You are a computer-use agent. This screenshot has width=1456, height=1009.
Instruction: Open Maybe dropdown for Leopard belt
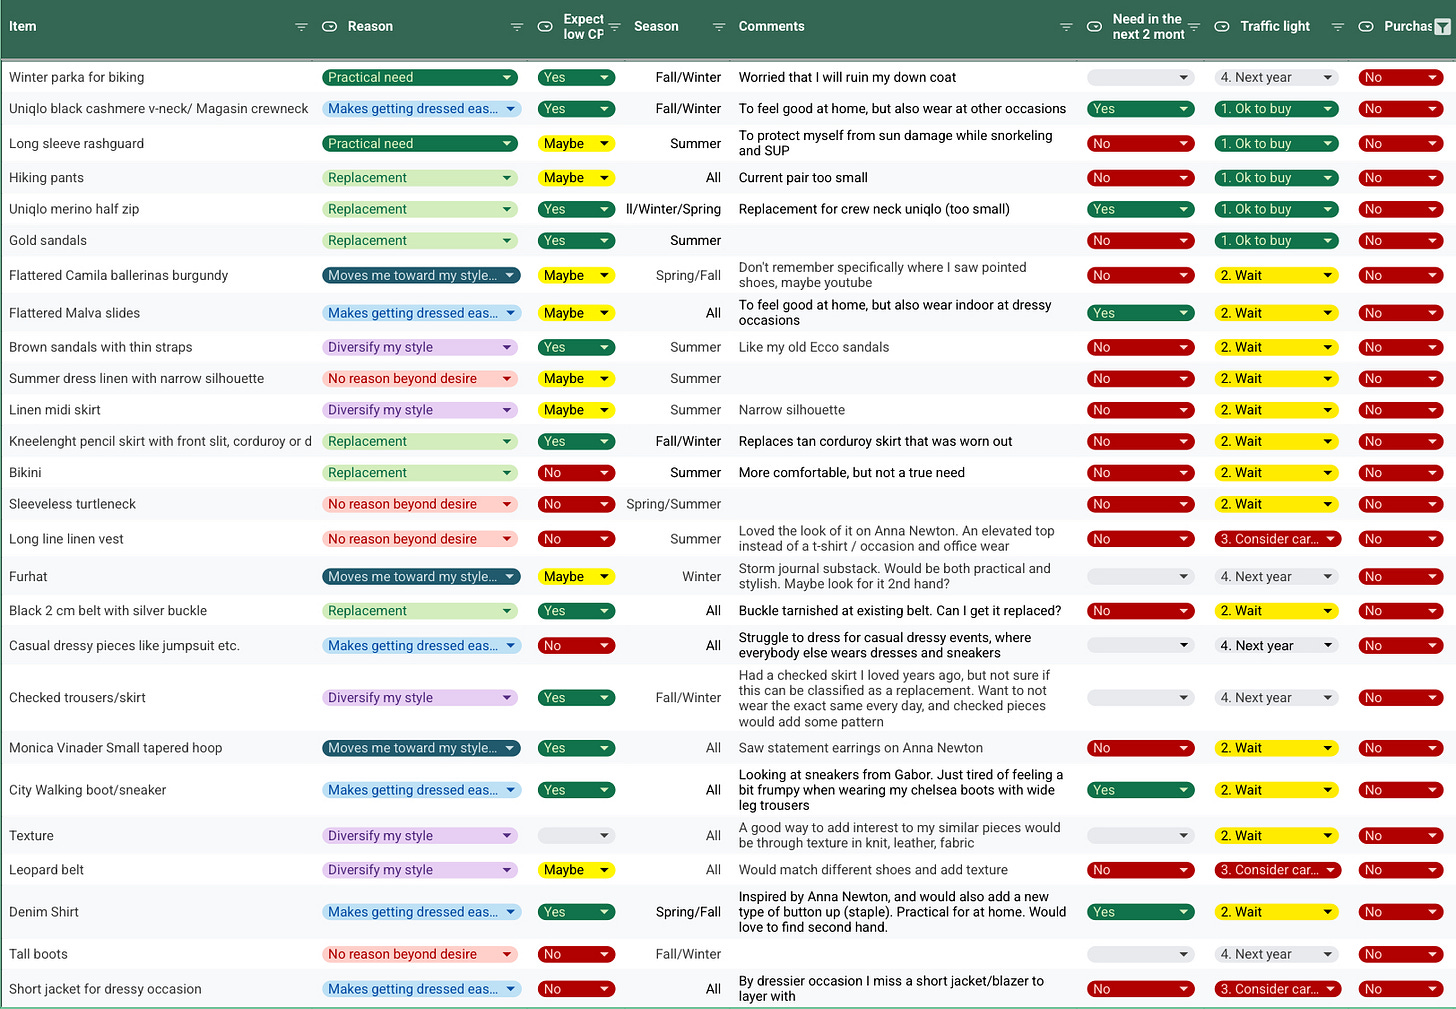[x=576, y=870]
